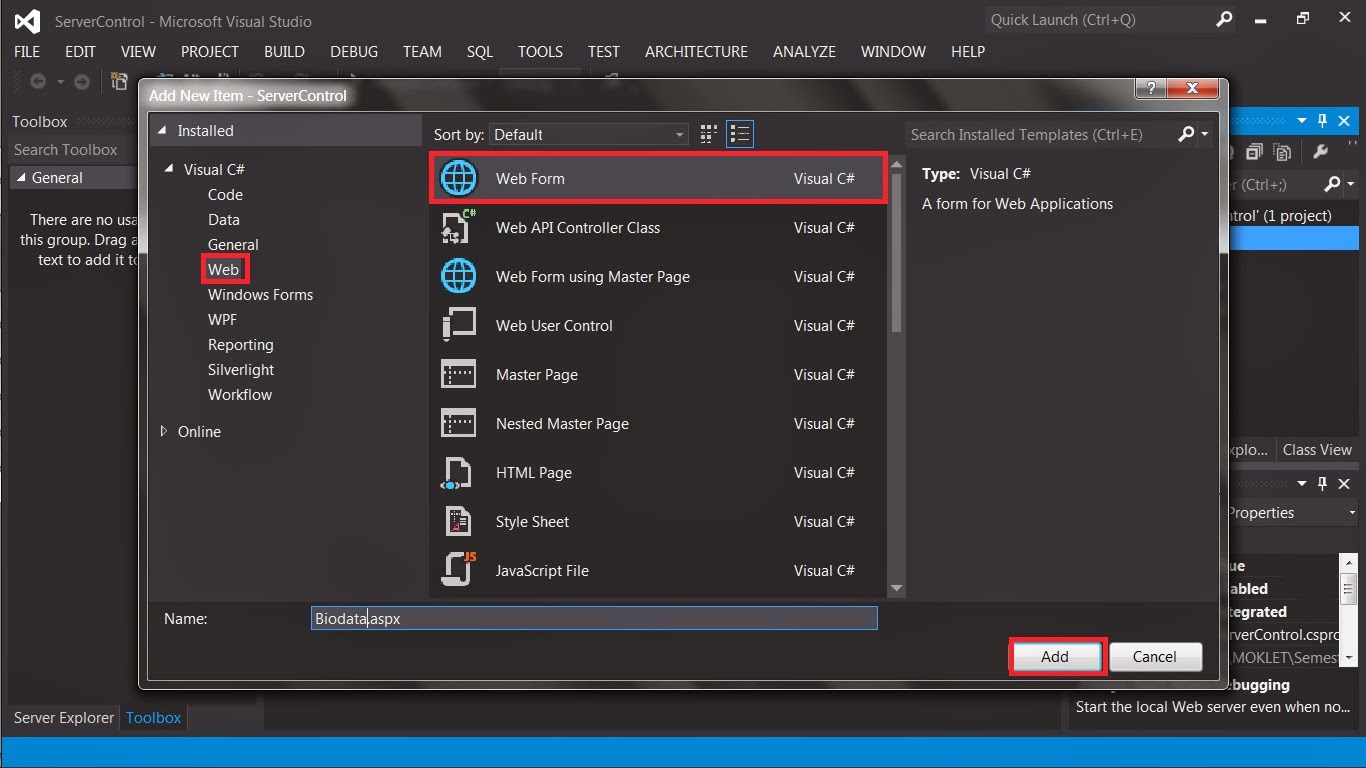This screenshot has height=768, width=1366.
Task: Select the Reporting category
Action: click(x=240, y=345)
